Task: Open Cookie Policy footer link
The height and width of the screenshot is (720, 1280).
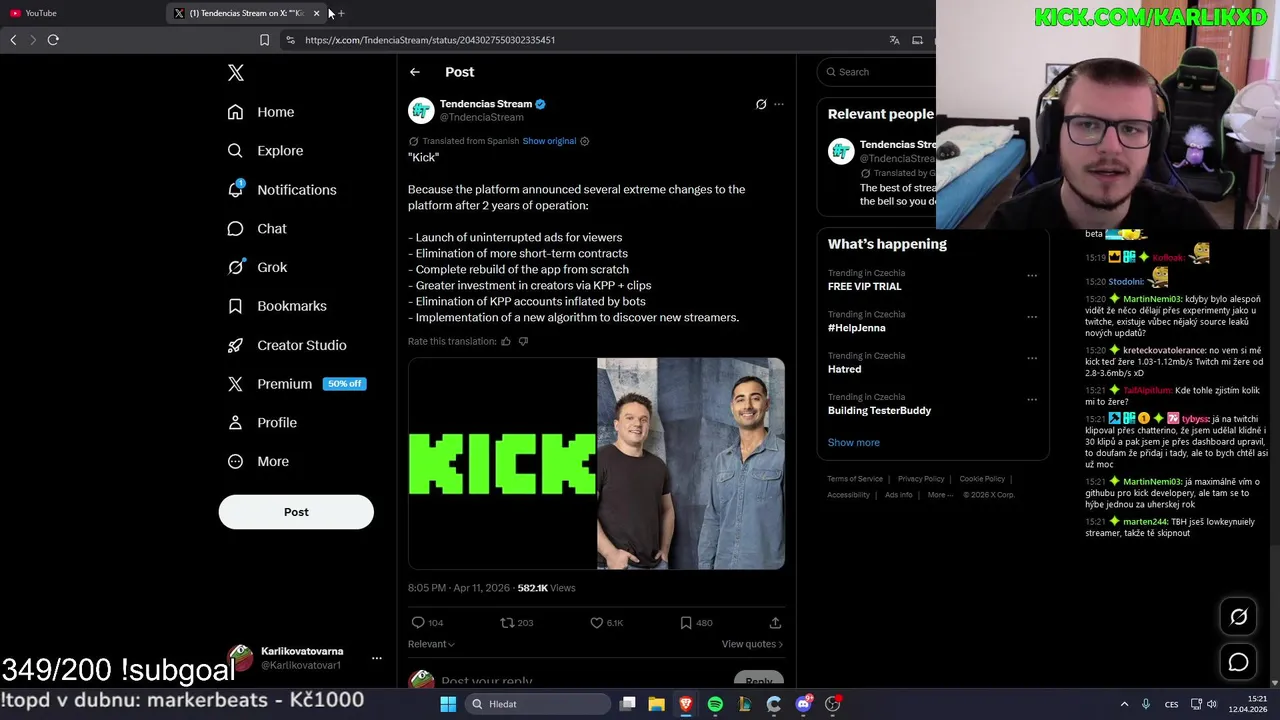Action: coord(982,479)
